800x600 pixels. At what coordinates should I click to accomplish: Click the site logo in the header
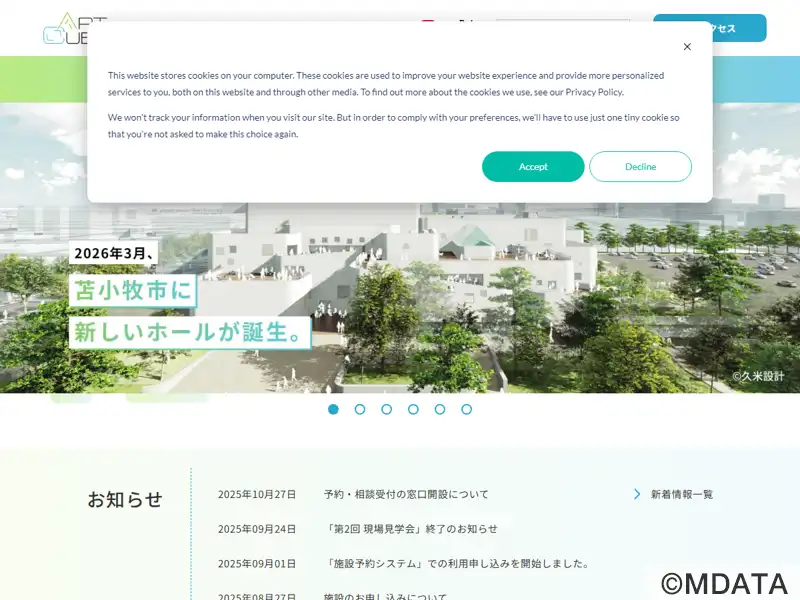point(66,29)
